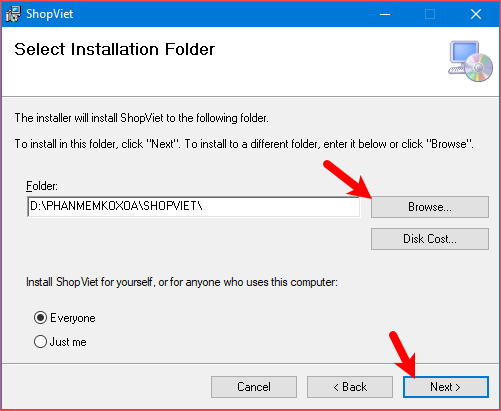Click the 'Install ShopViet for yourself' prompt text
This screenshot has width=501, height=411.
(182, 282)
